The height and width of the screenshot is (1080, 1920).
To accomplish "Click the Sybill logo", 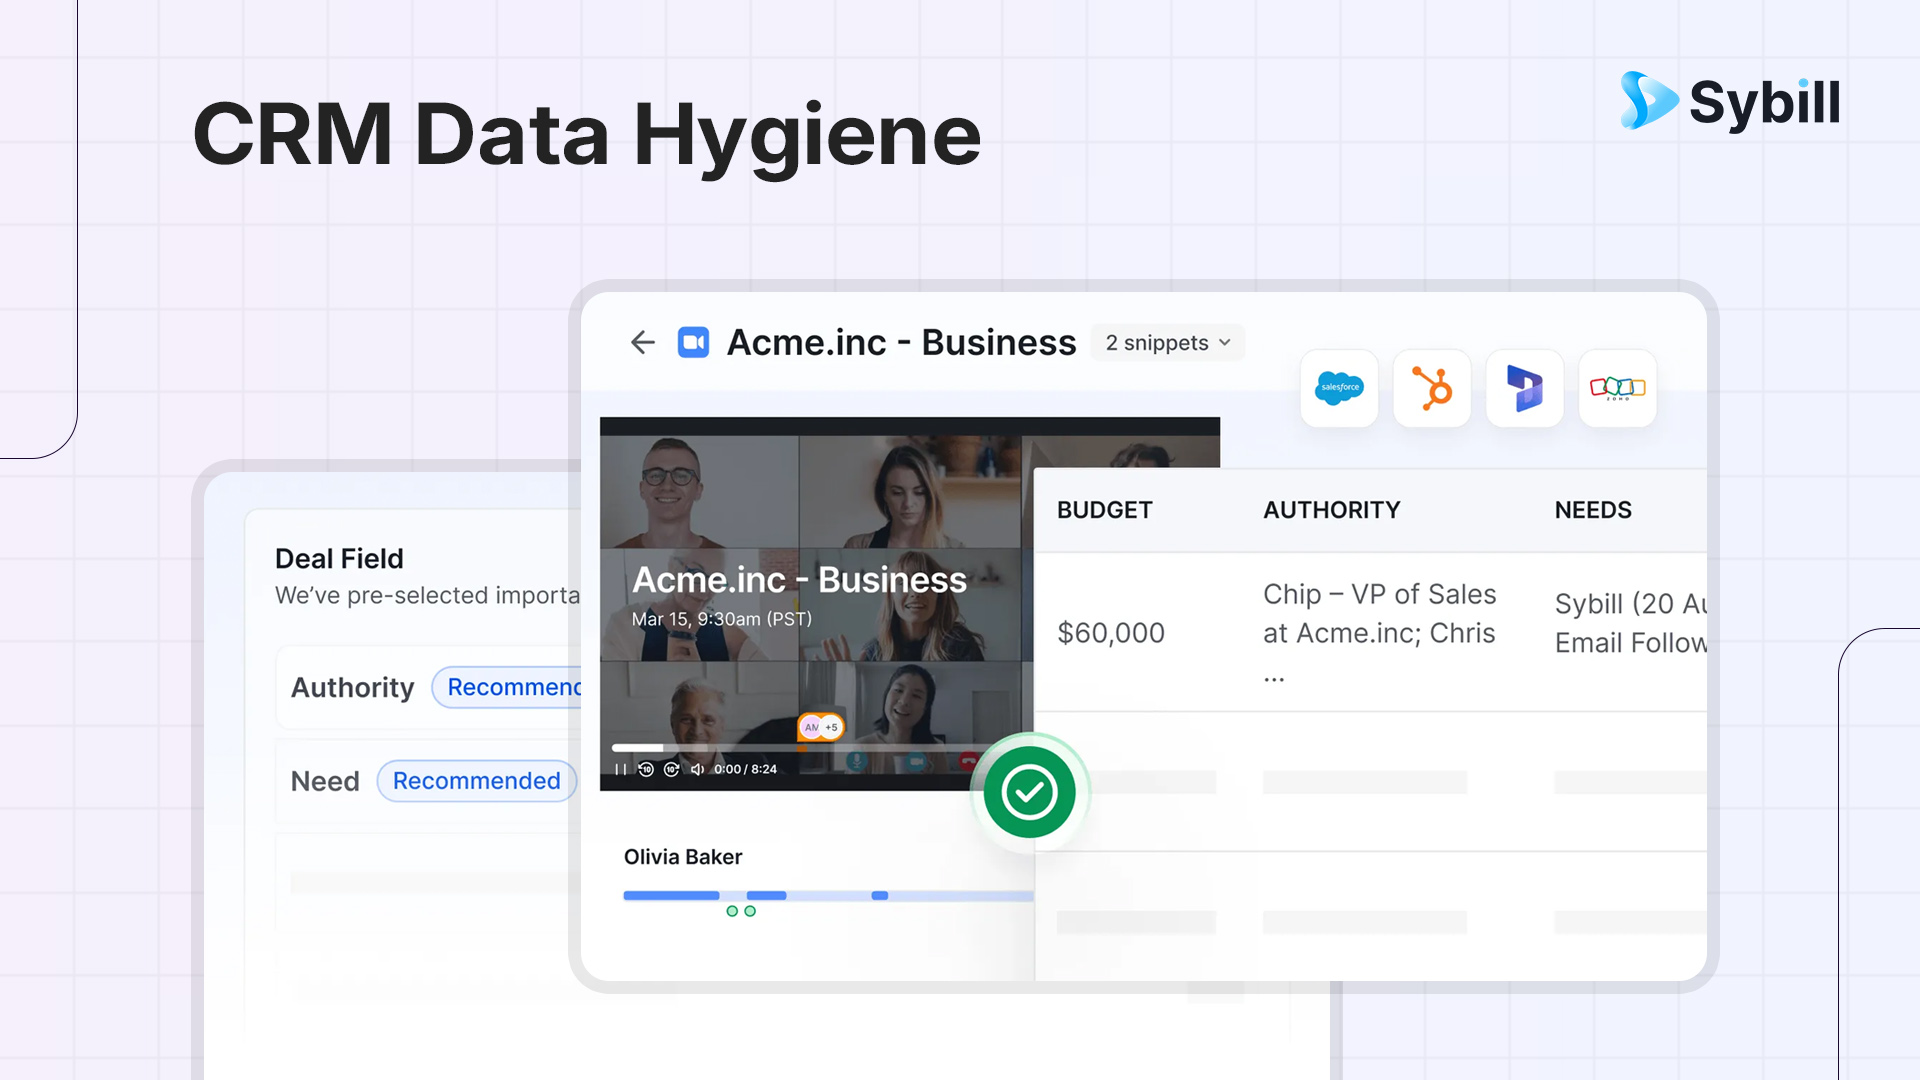I will 1730,101.
